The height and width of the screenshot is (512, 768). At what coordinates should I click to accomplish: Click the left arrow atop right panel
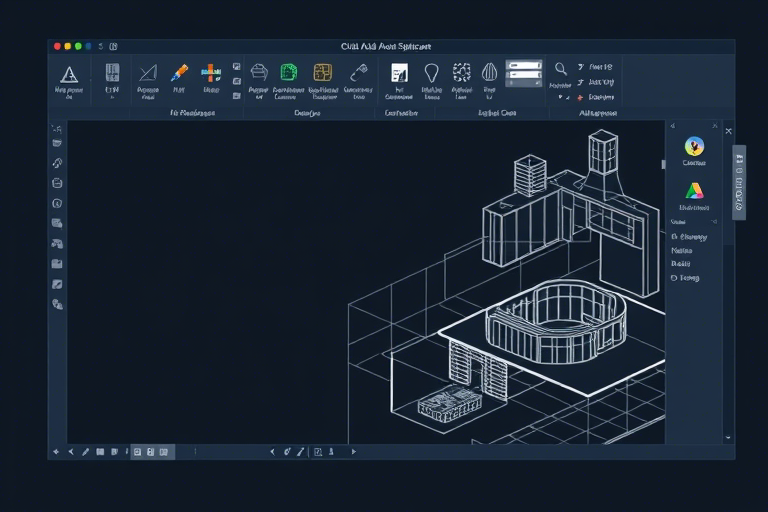tap(673, 126)
